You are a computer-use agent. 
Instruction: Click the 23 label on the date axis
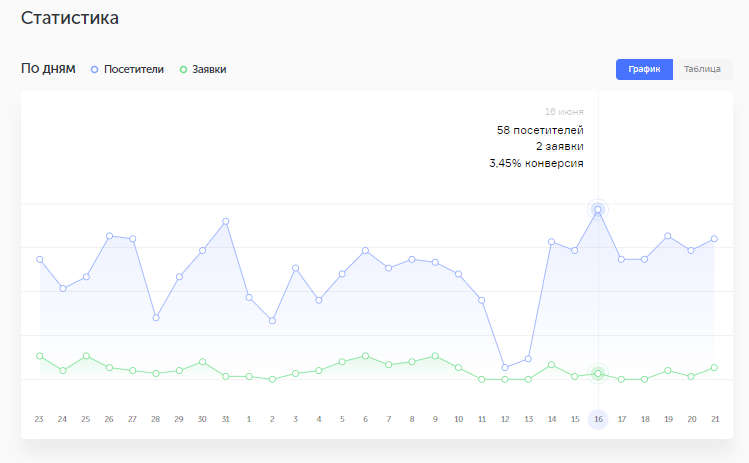click(39, 419)
